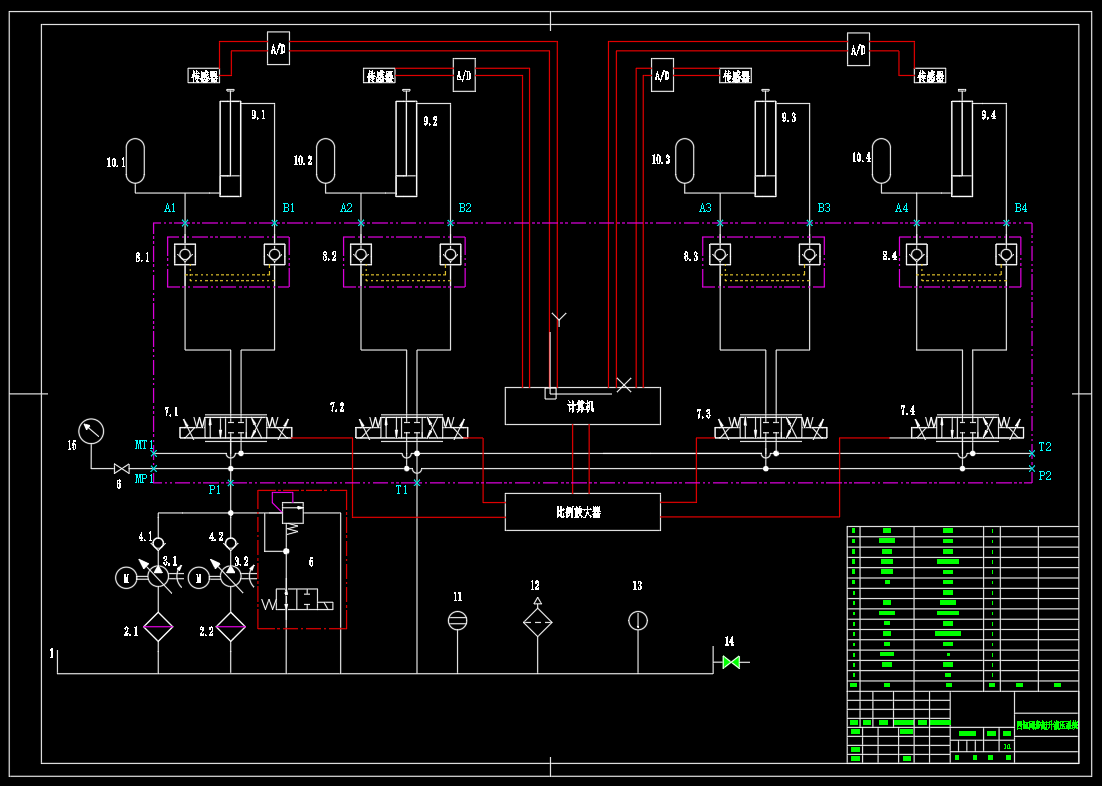Select directional valve 7.4 symbol
The height and width of the screenshot is (786, 1102).
(967, 427)
